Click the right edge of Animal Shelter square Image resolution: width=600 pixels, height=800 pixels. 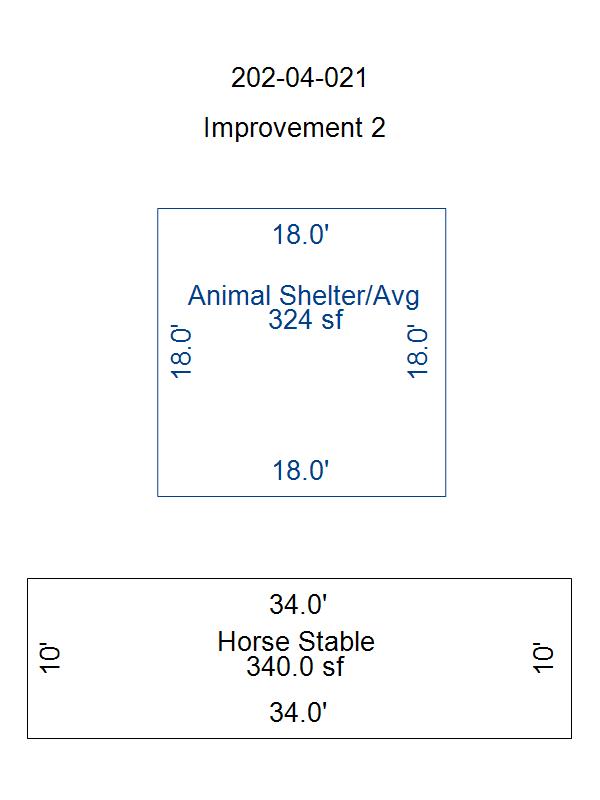pos(445,352)
